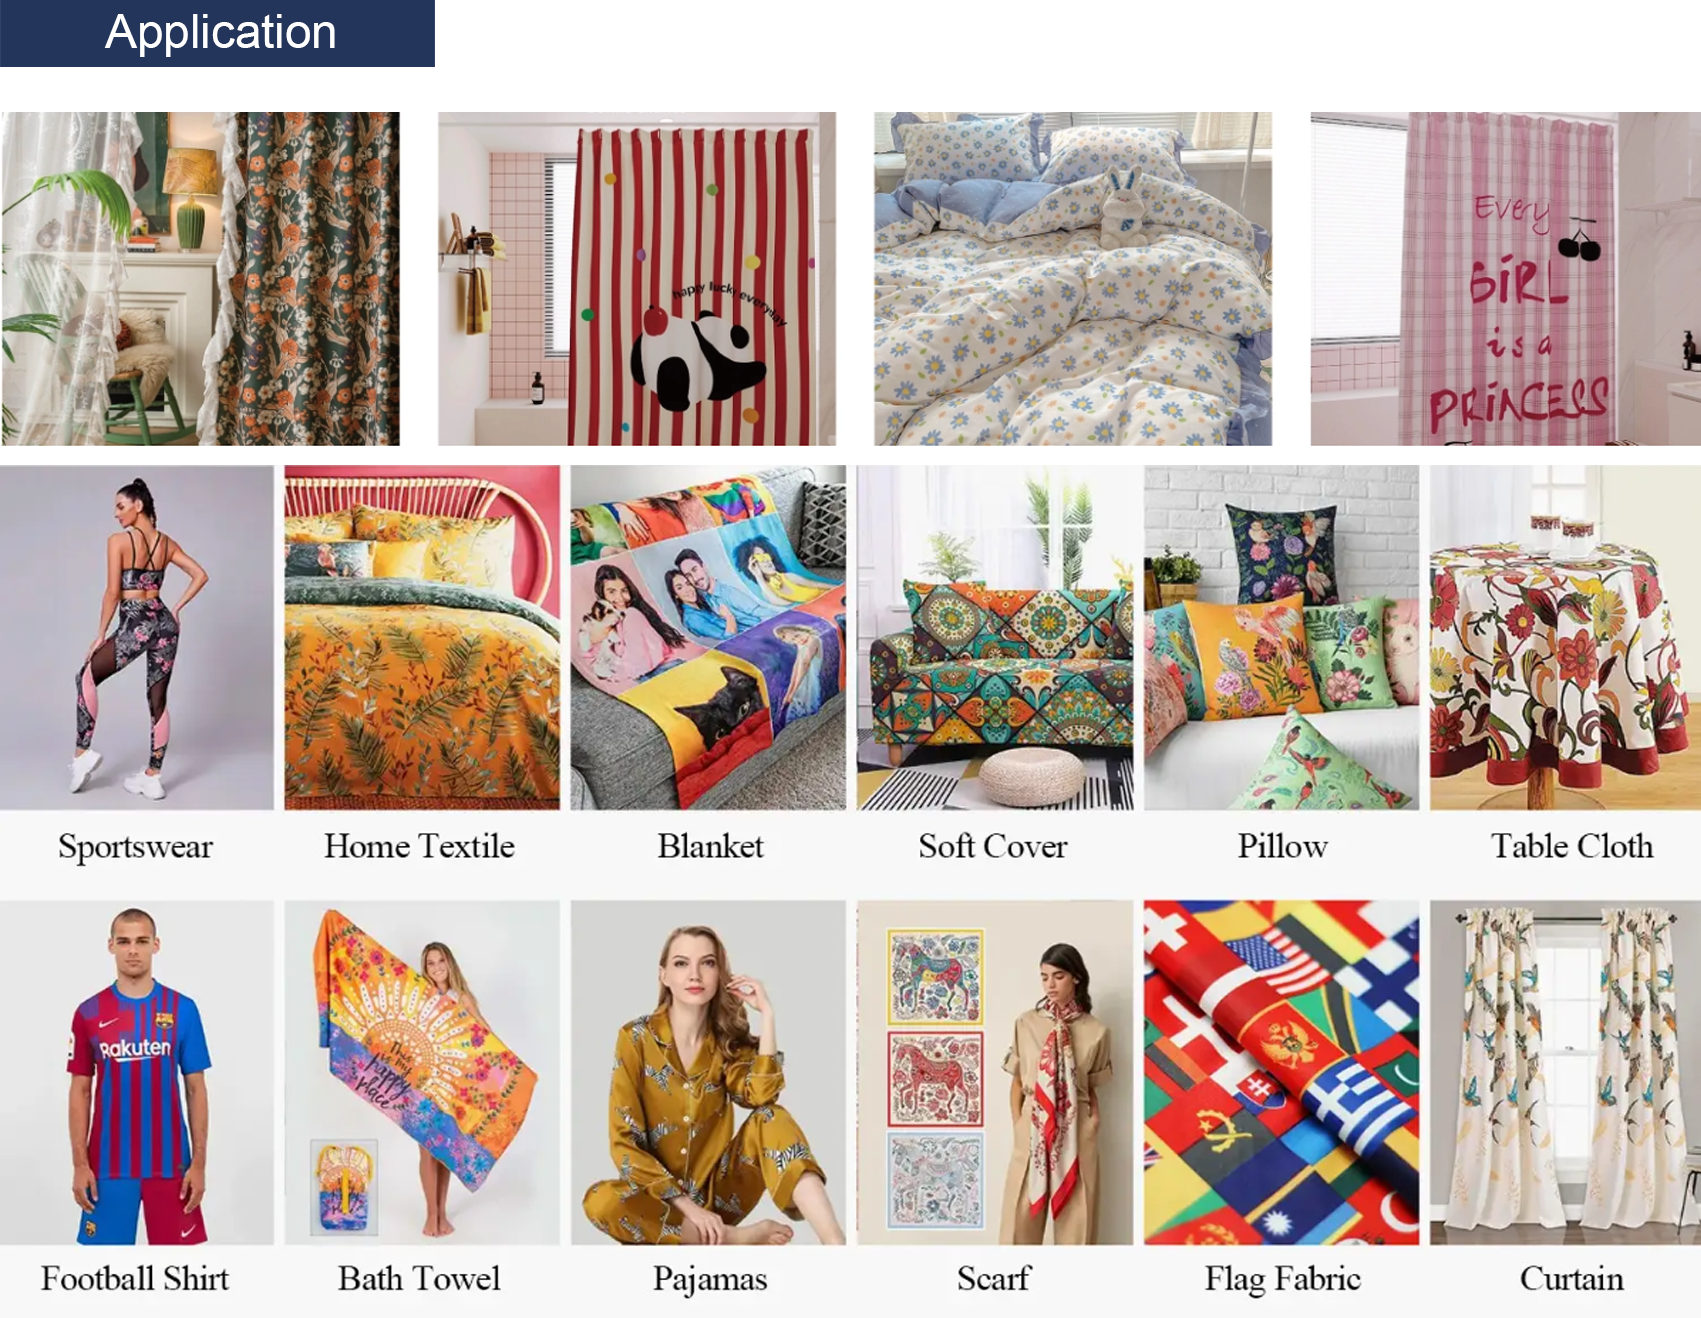Select the Soft Cover sofa image
Screen dimensions: 1701x1318
(995, 638)
